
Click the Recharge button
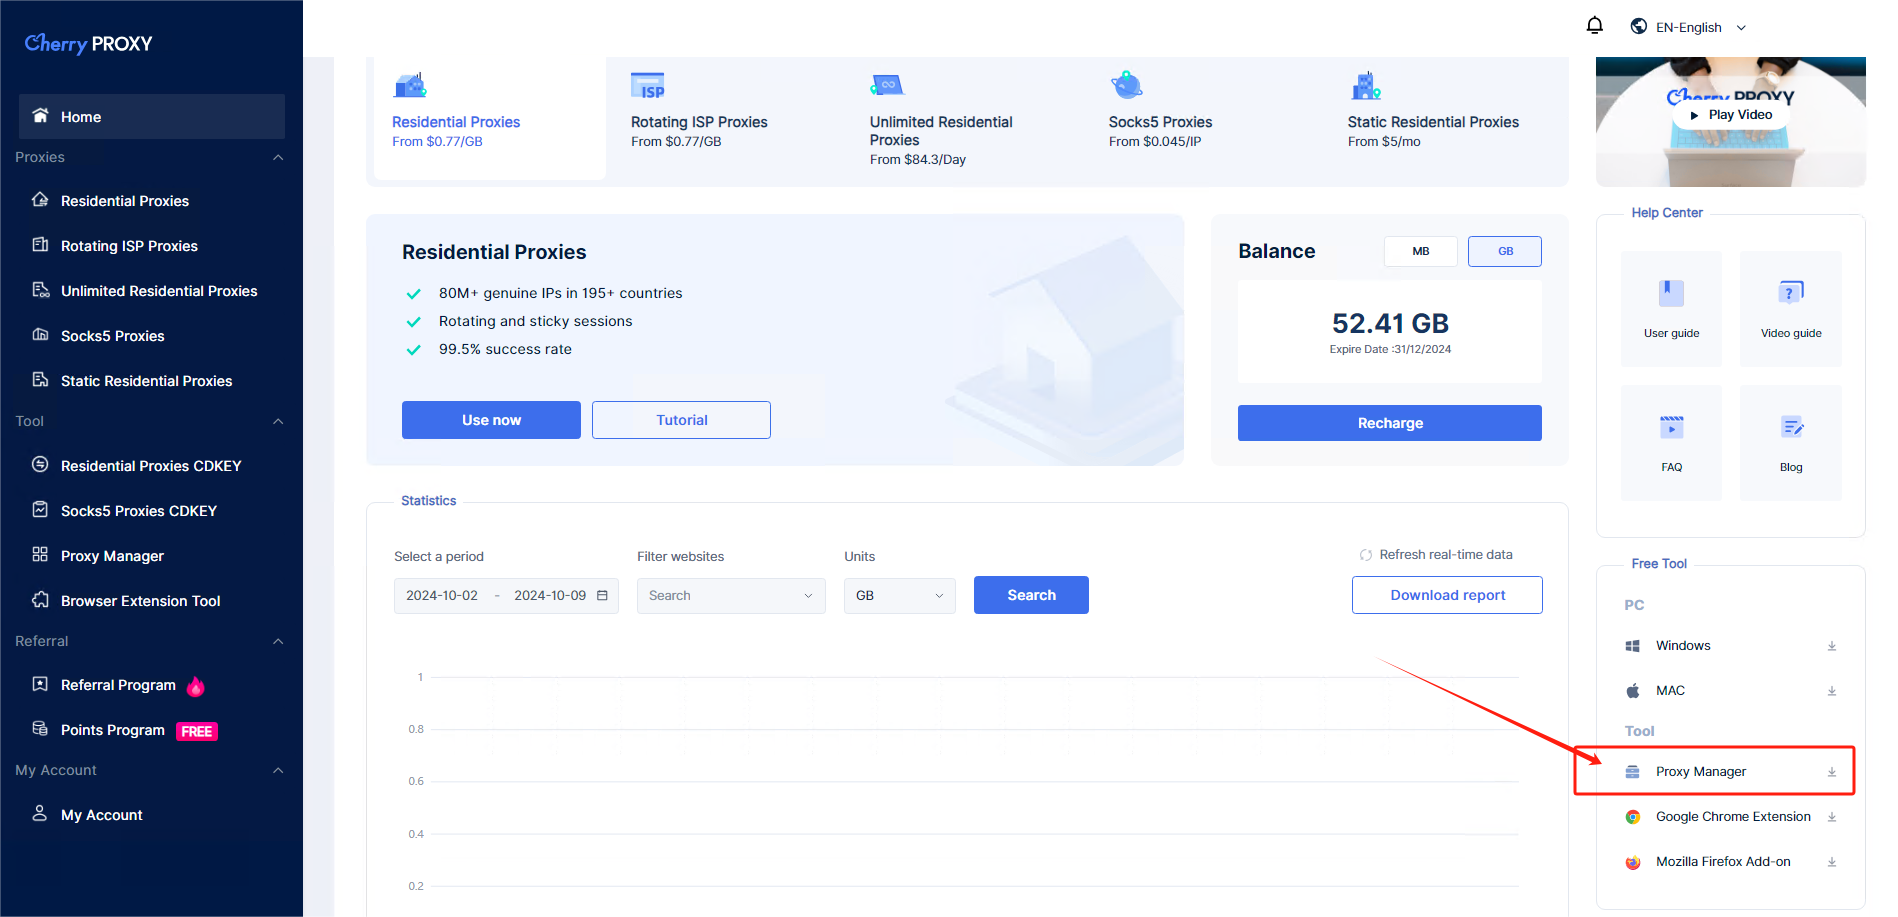point(1389,423)
